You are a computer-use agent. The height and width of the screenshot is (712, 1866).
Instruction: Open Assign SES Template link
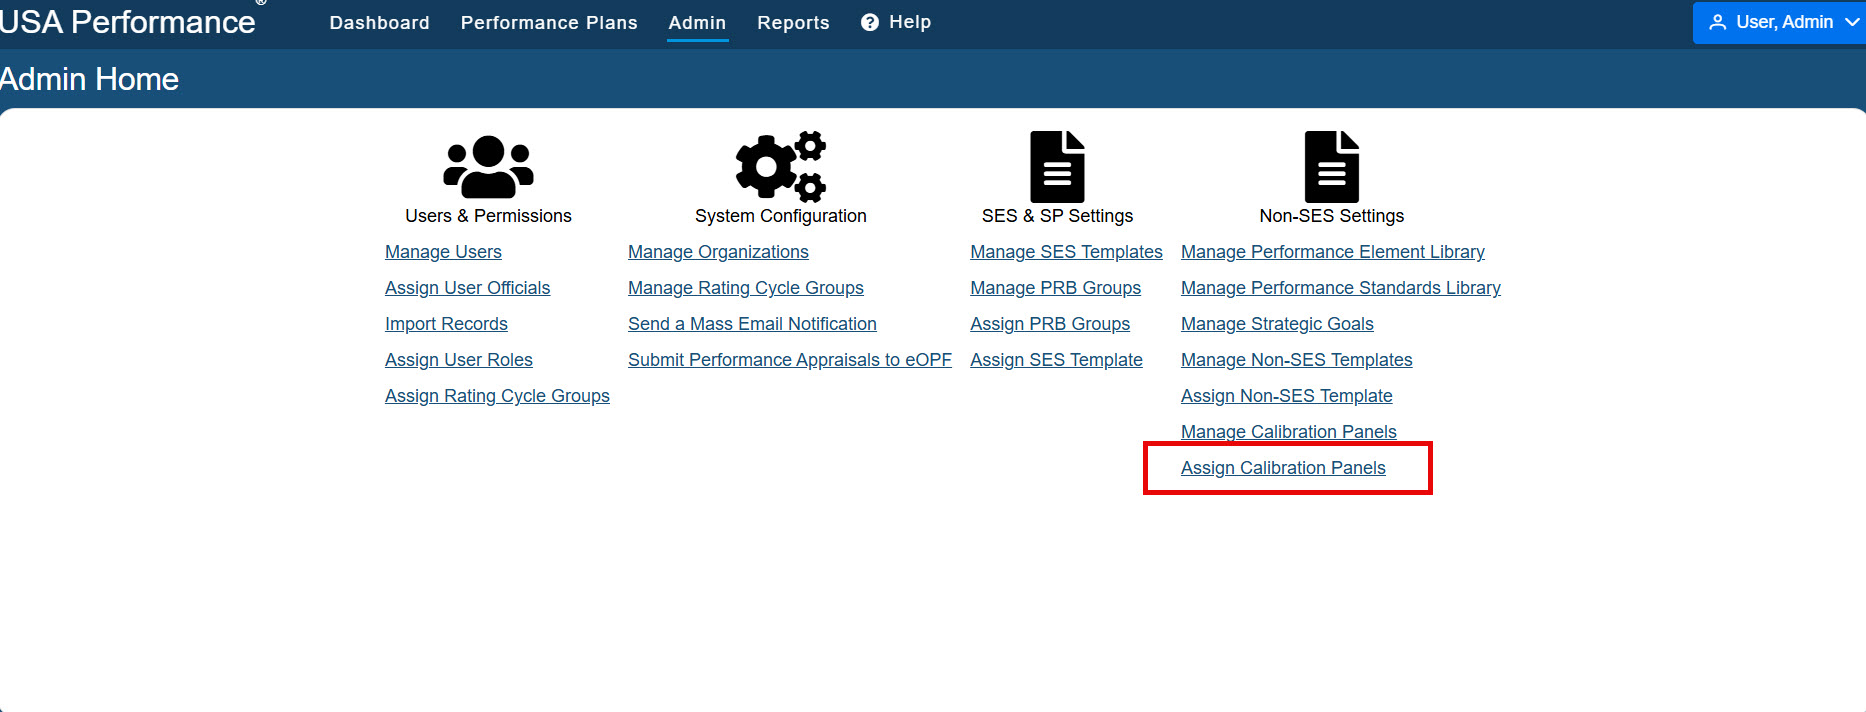(x=1056, y=360)
